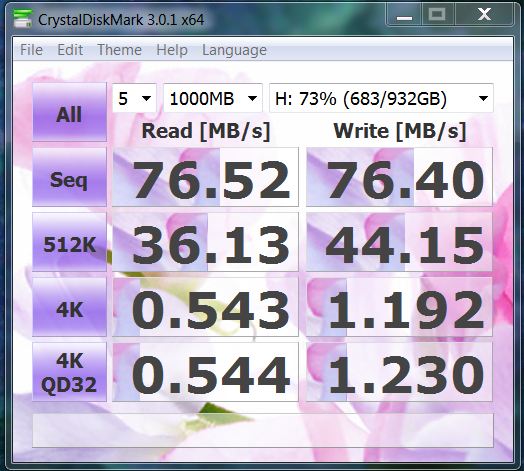Click the Write [MB/s] column header
Screen dimensions: 524x471
point(400,131)
